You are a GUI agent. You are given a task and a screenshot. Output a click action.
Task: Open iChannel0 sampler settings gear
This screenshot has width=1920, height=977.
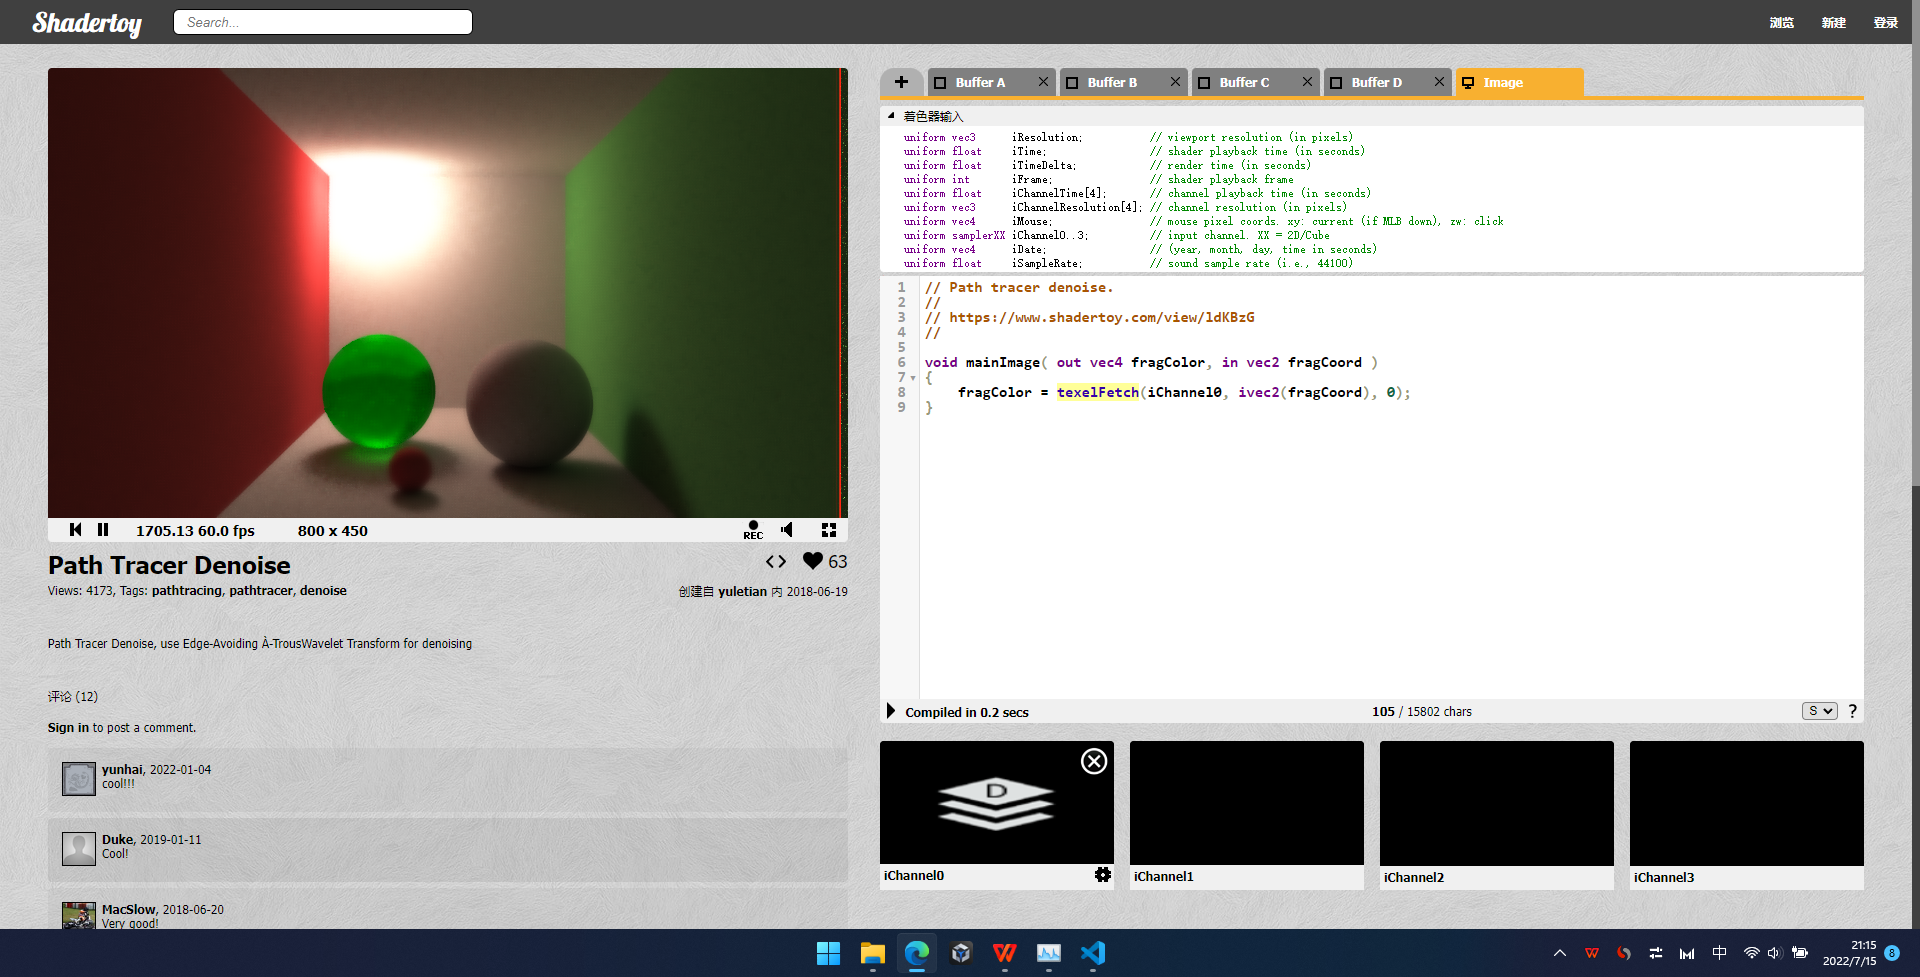click(1102, 875)
